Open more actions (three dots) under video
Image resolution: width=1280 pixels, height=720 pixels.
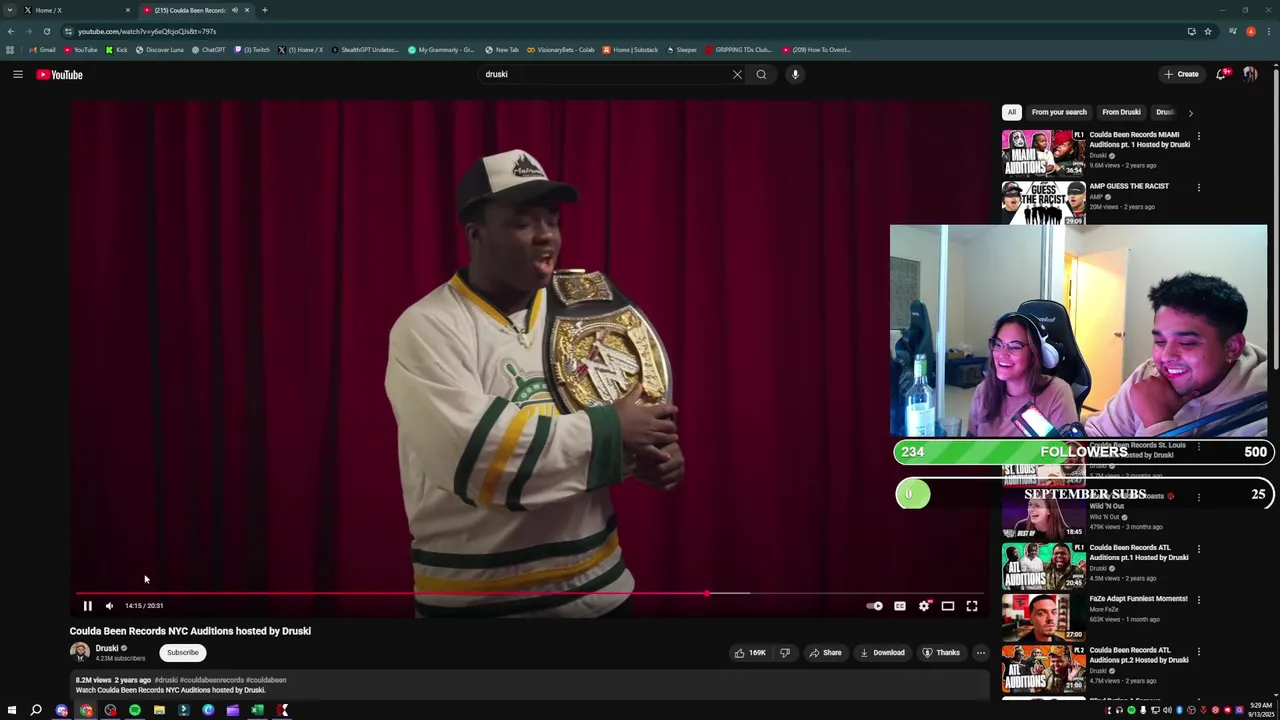coord(981,653)
